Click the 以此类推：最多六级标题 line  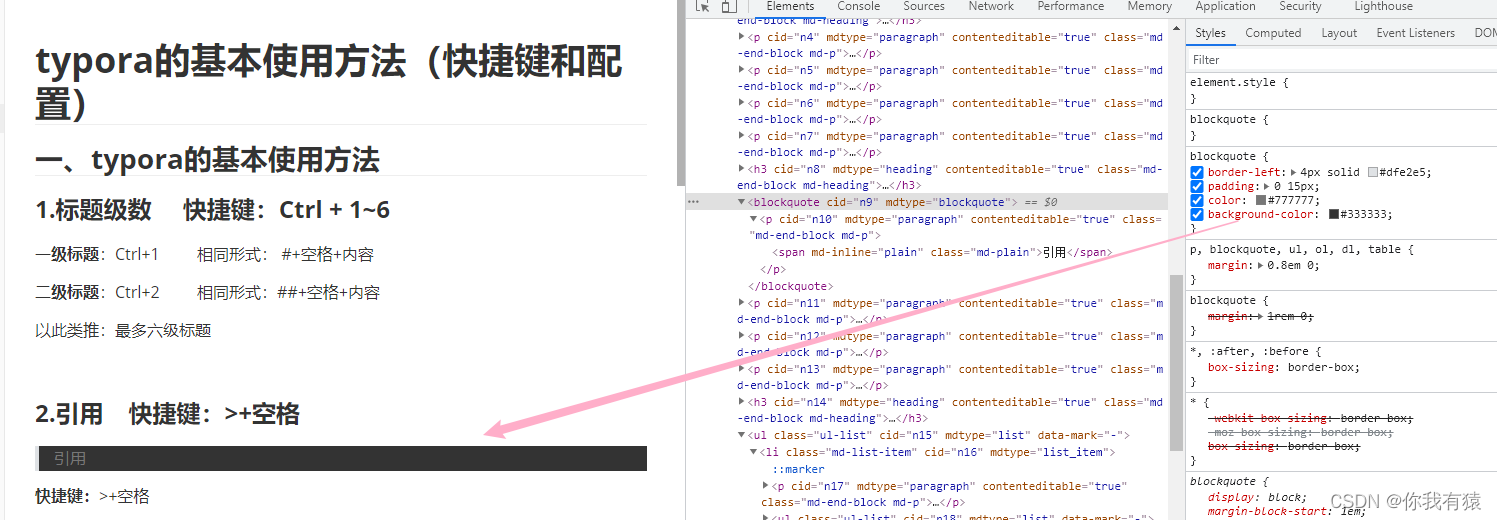[123, 331]
